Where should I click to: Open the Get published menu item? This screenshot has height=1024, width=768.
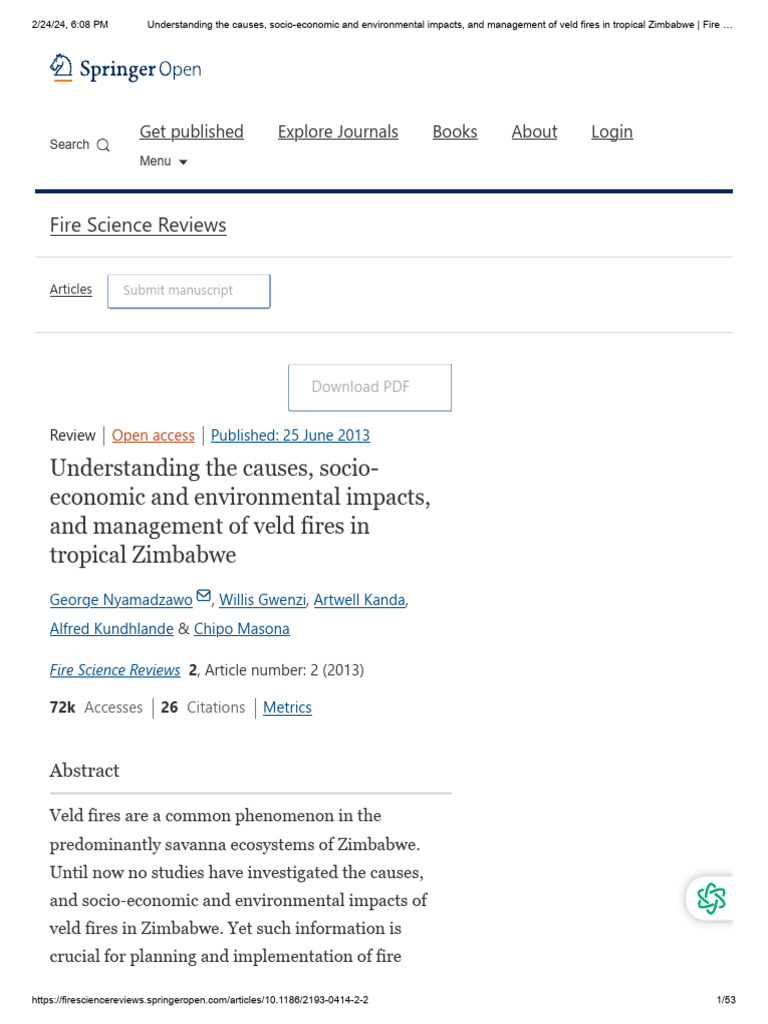click(191, 132)
